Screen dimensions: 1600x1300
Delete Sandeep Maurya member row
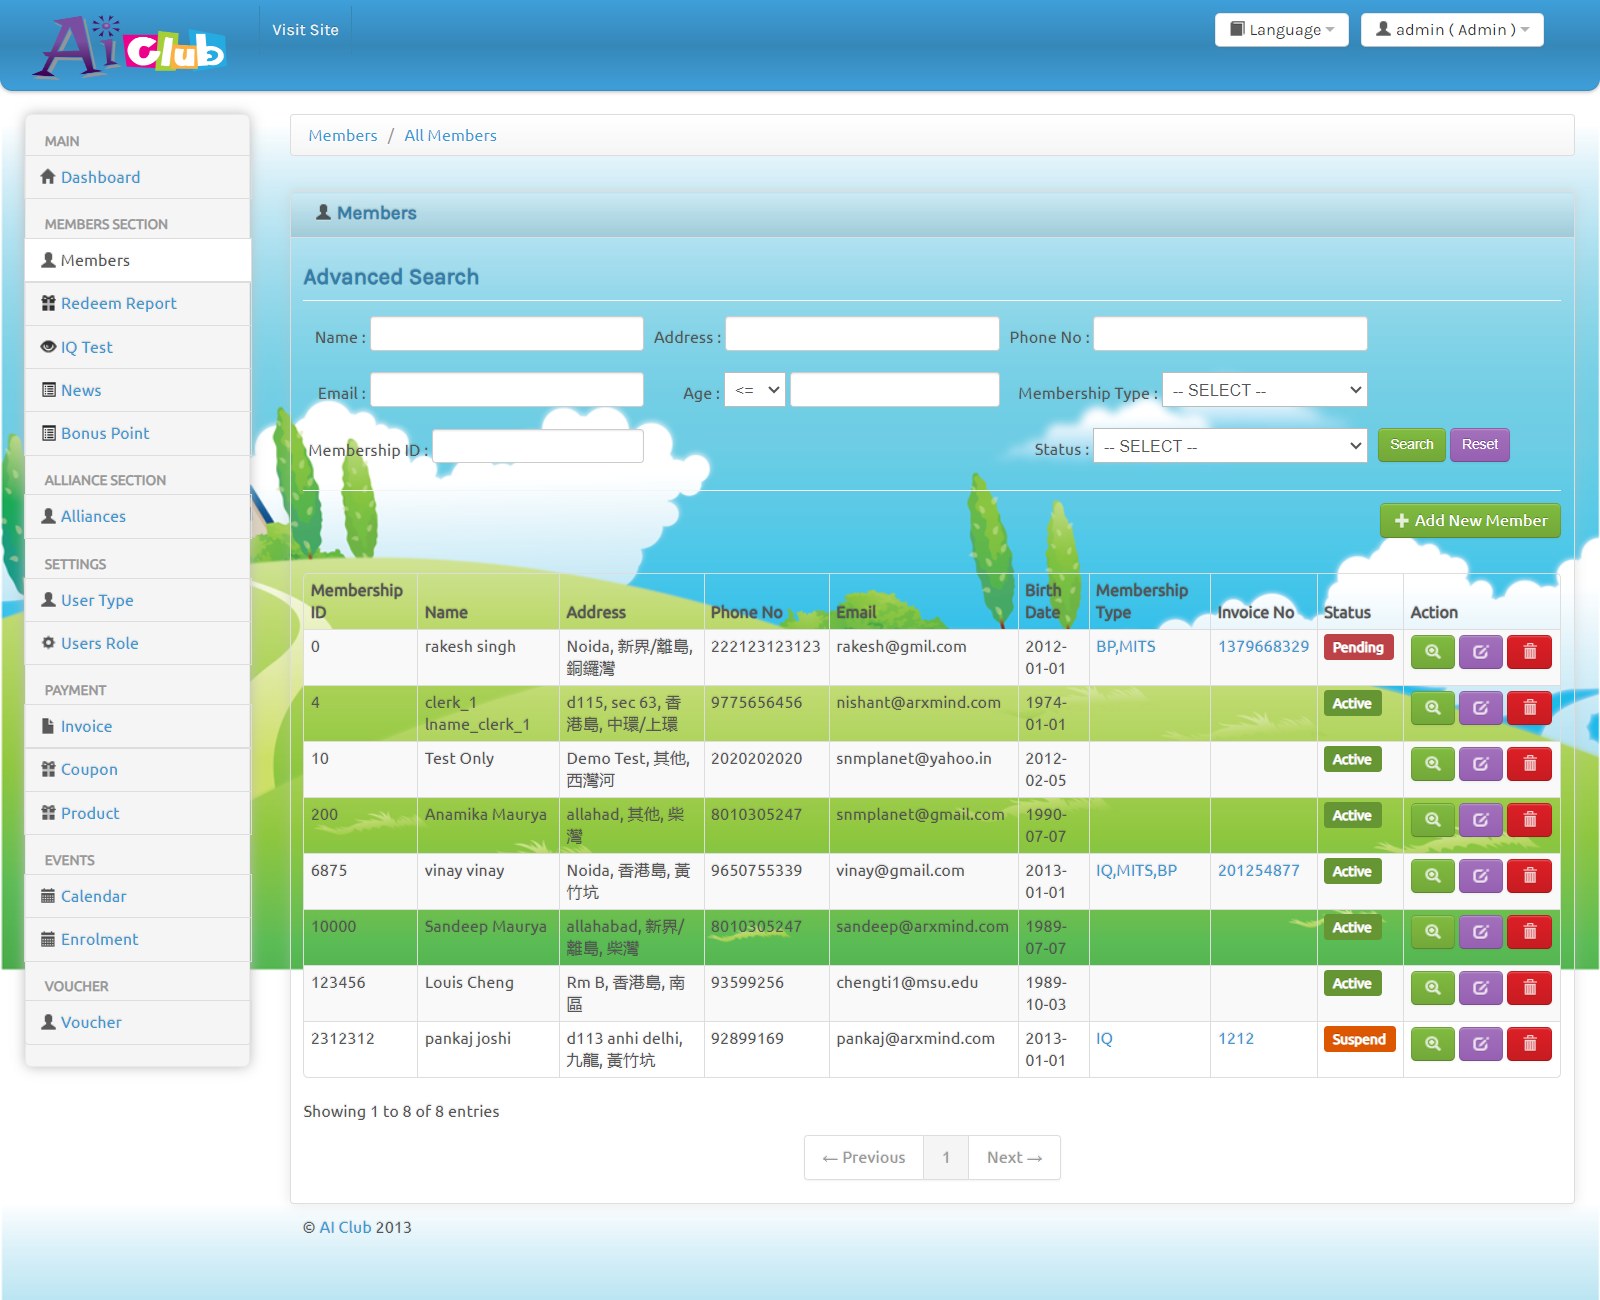[1529, 932]
